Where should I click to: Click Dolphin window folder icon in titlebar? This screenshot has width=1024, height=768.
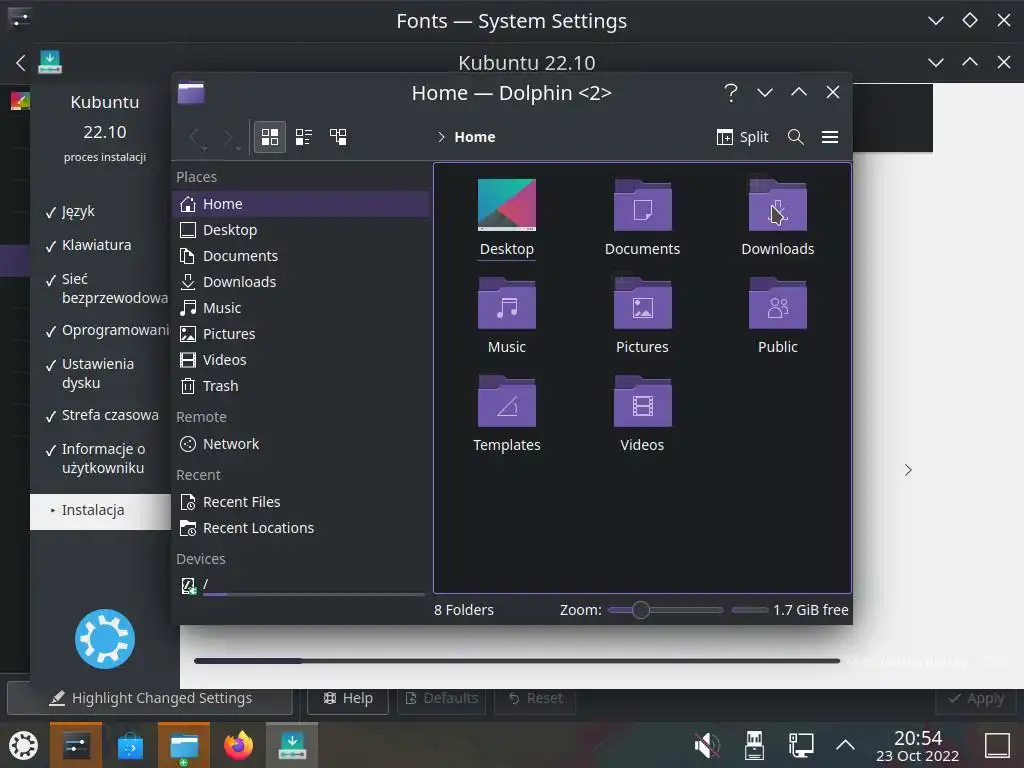point(191,93)
